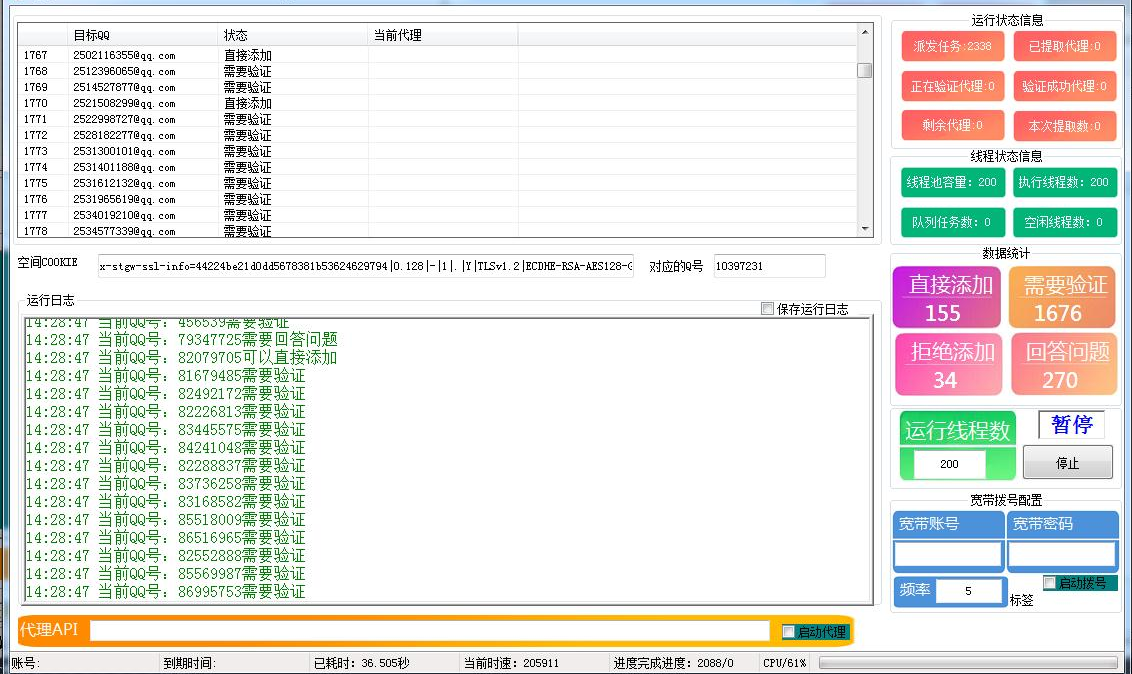Click the 代理API input field
The height and width of the screenshot is (674, 1132).
pos(430,630)
